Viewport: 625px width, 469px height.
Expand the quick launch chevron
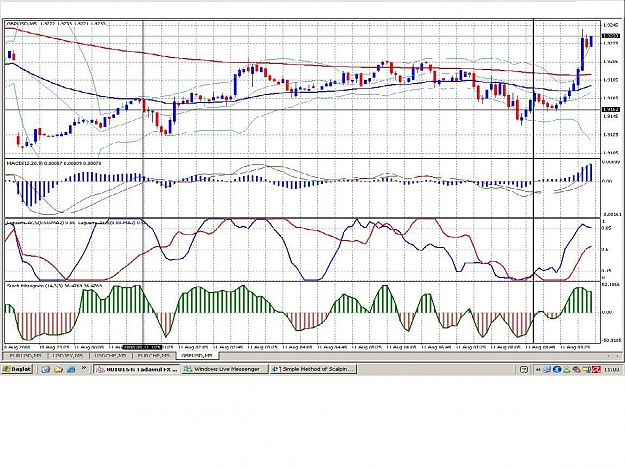[x=84, y=368]
